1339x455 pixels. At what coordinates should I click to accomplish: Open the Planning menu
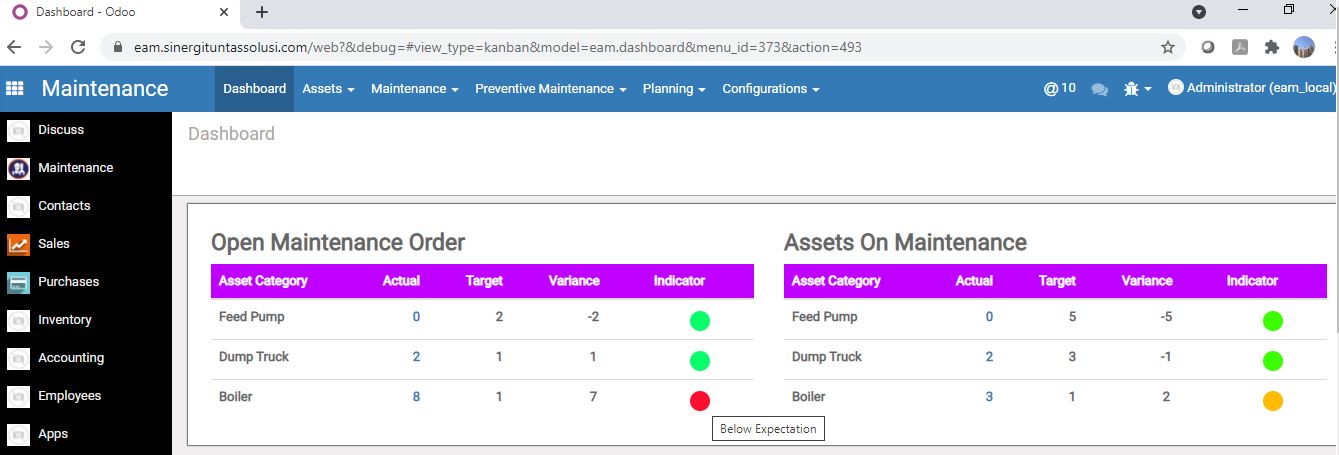pyautogui.click(x=674, y=89)
